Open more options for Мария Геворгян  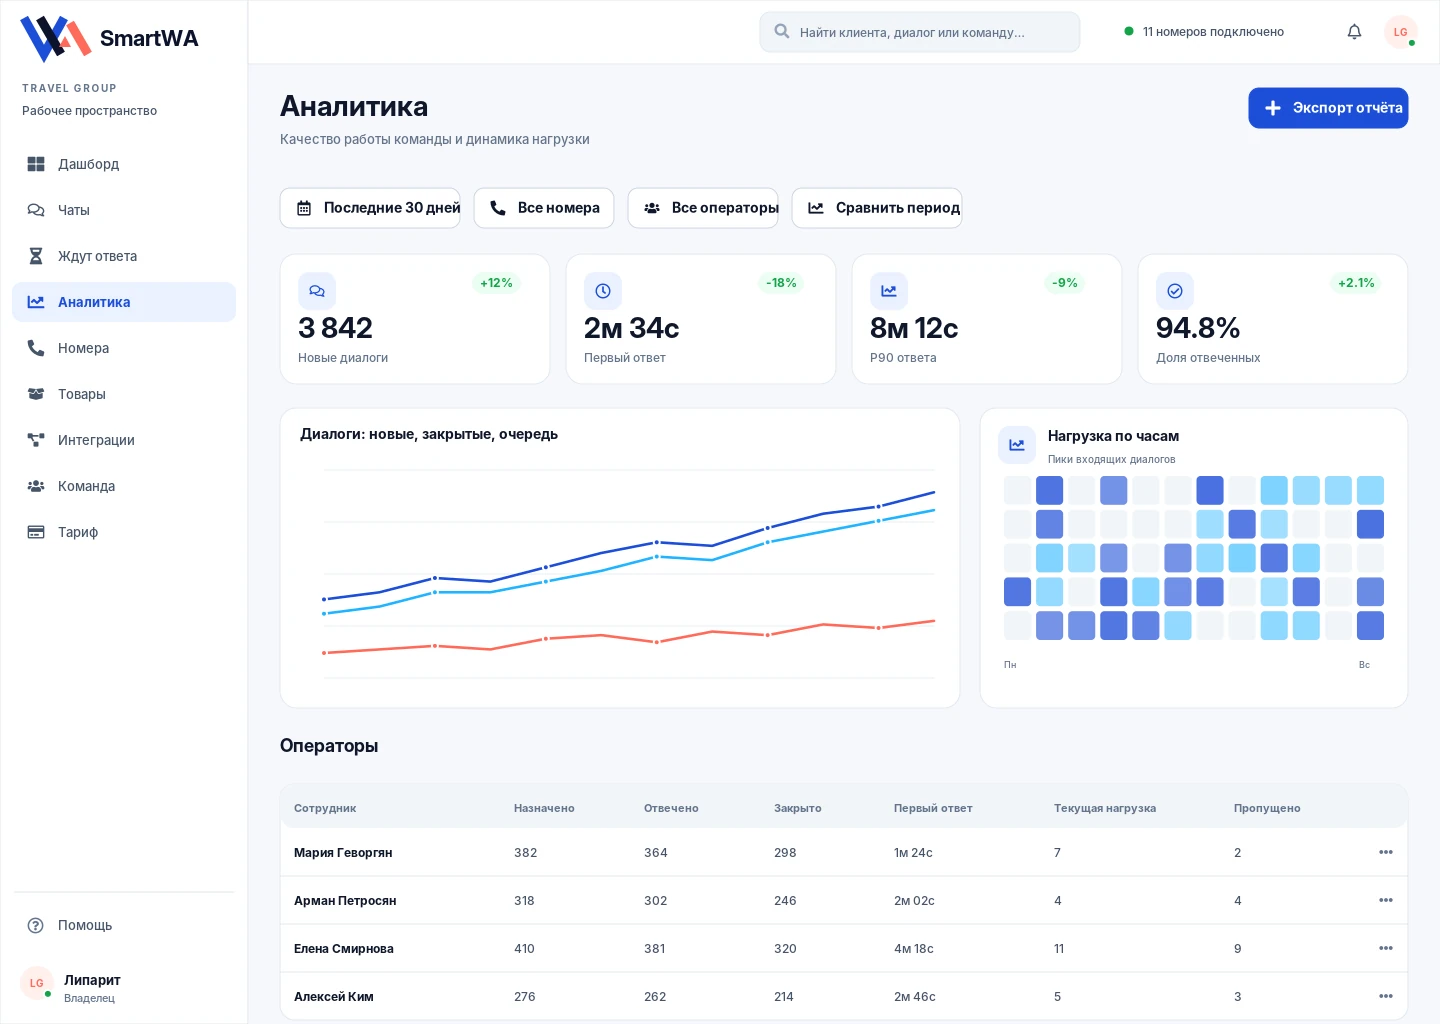[1386, 852]
